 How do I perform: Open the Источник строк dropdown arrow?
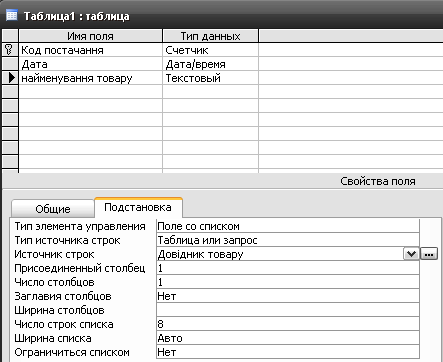pyautogui.click(x=411, y=254)
